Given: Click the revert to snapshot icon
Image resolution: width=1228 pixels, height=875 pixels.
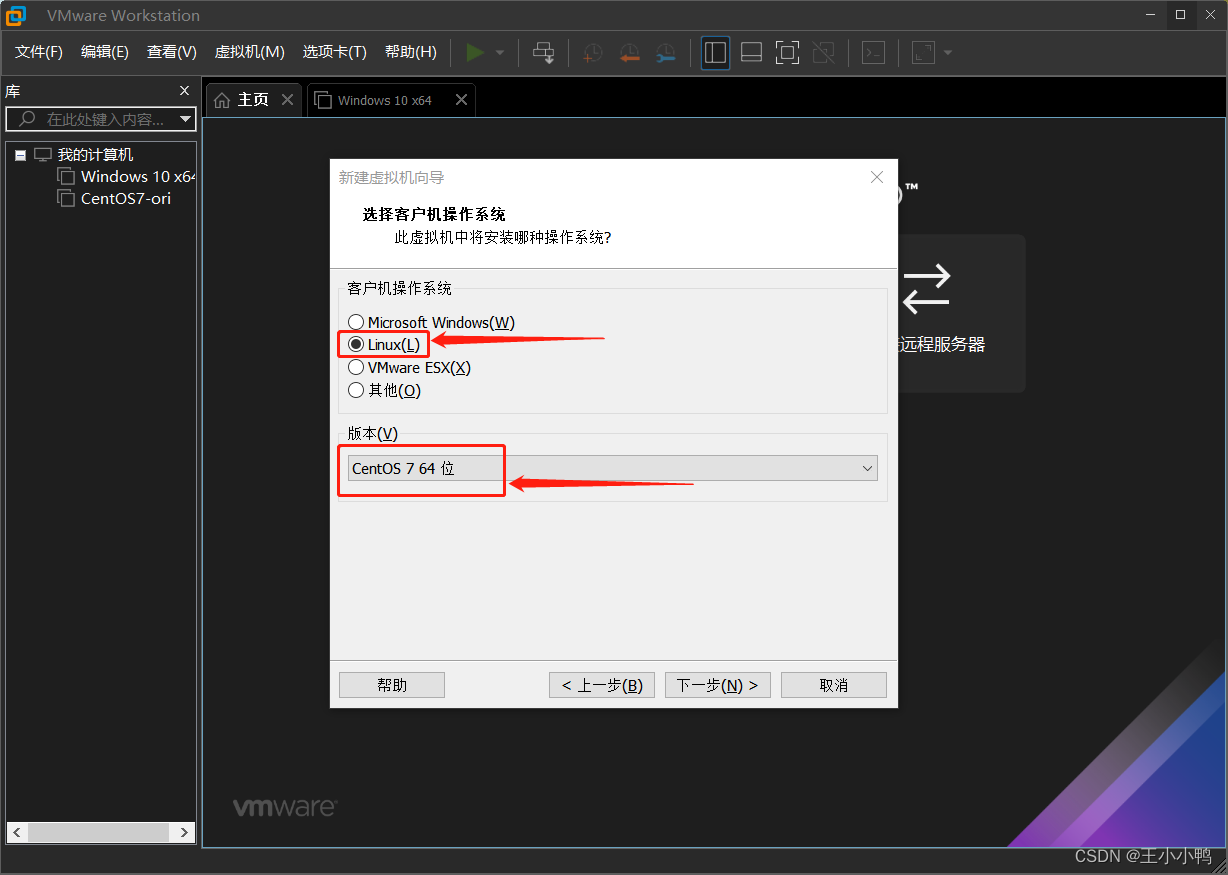Looking at the screenshot, I should (629, 53).
